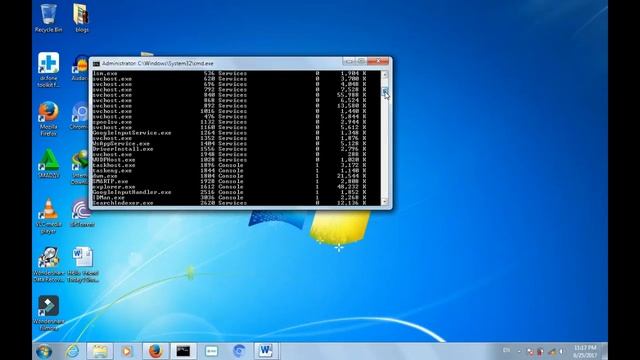Maximize the cmd.exe window
Screen dimensions: 640x360
click(361, 61)
